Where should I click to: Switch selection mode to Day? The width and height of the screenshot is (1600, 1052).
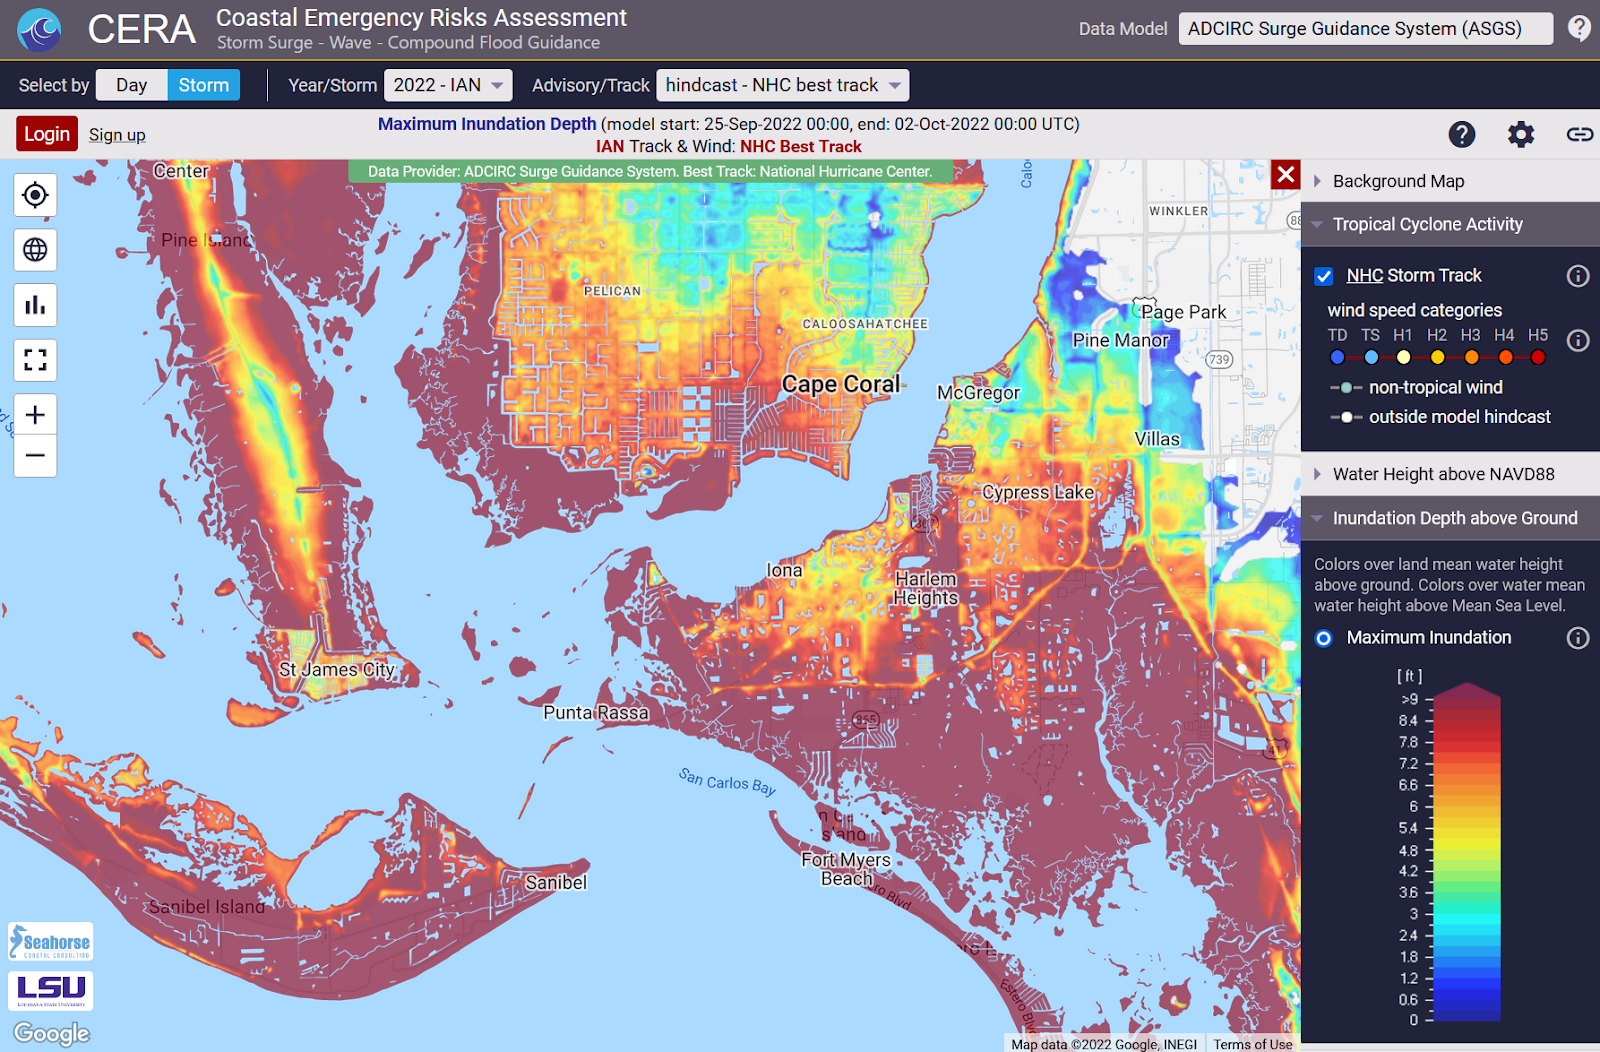pyautogui.click(x=131, y=85)
